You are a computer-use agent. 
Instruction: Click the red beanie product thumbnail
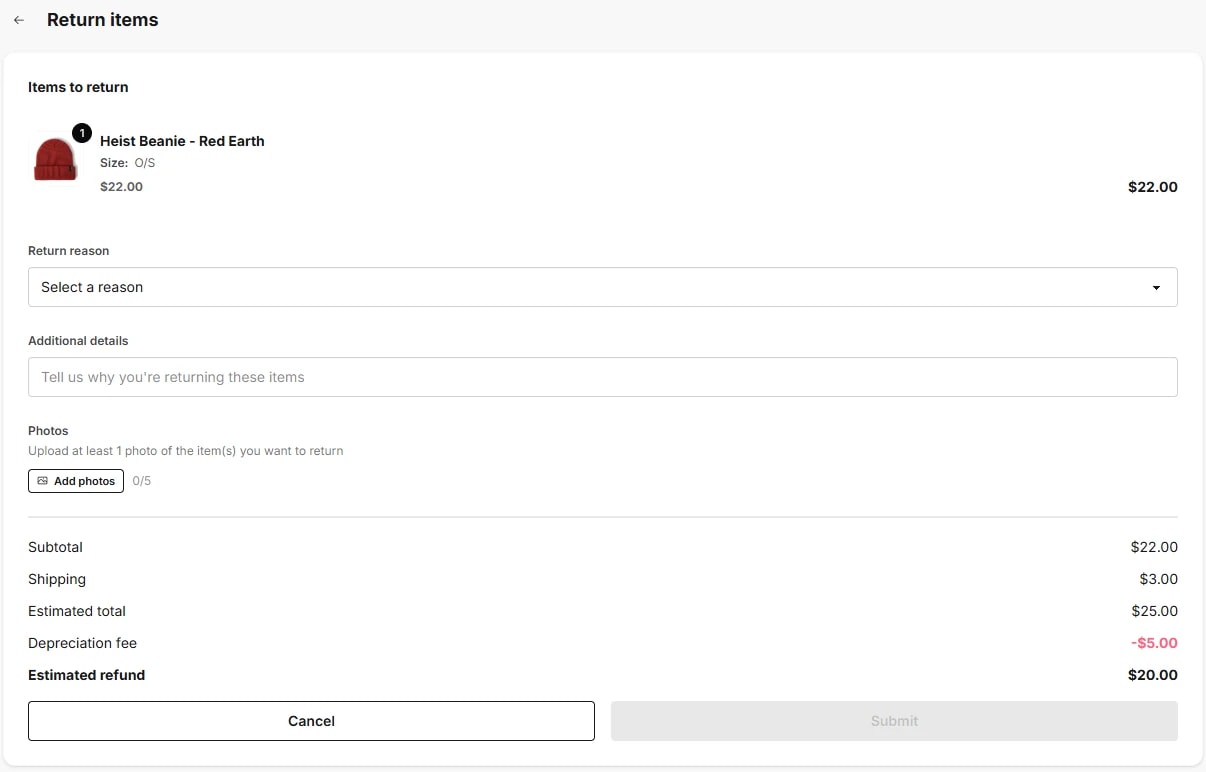pos(56,160)
